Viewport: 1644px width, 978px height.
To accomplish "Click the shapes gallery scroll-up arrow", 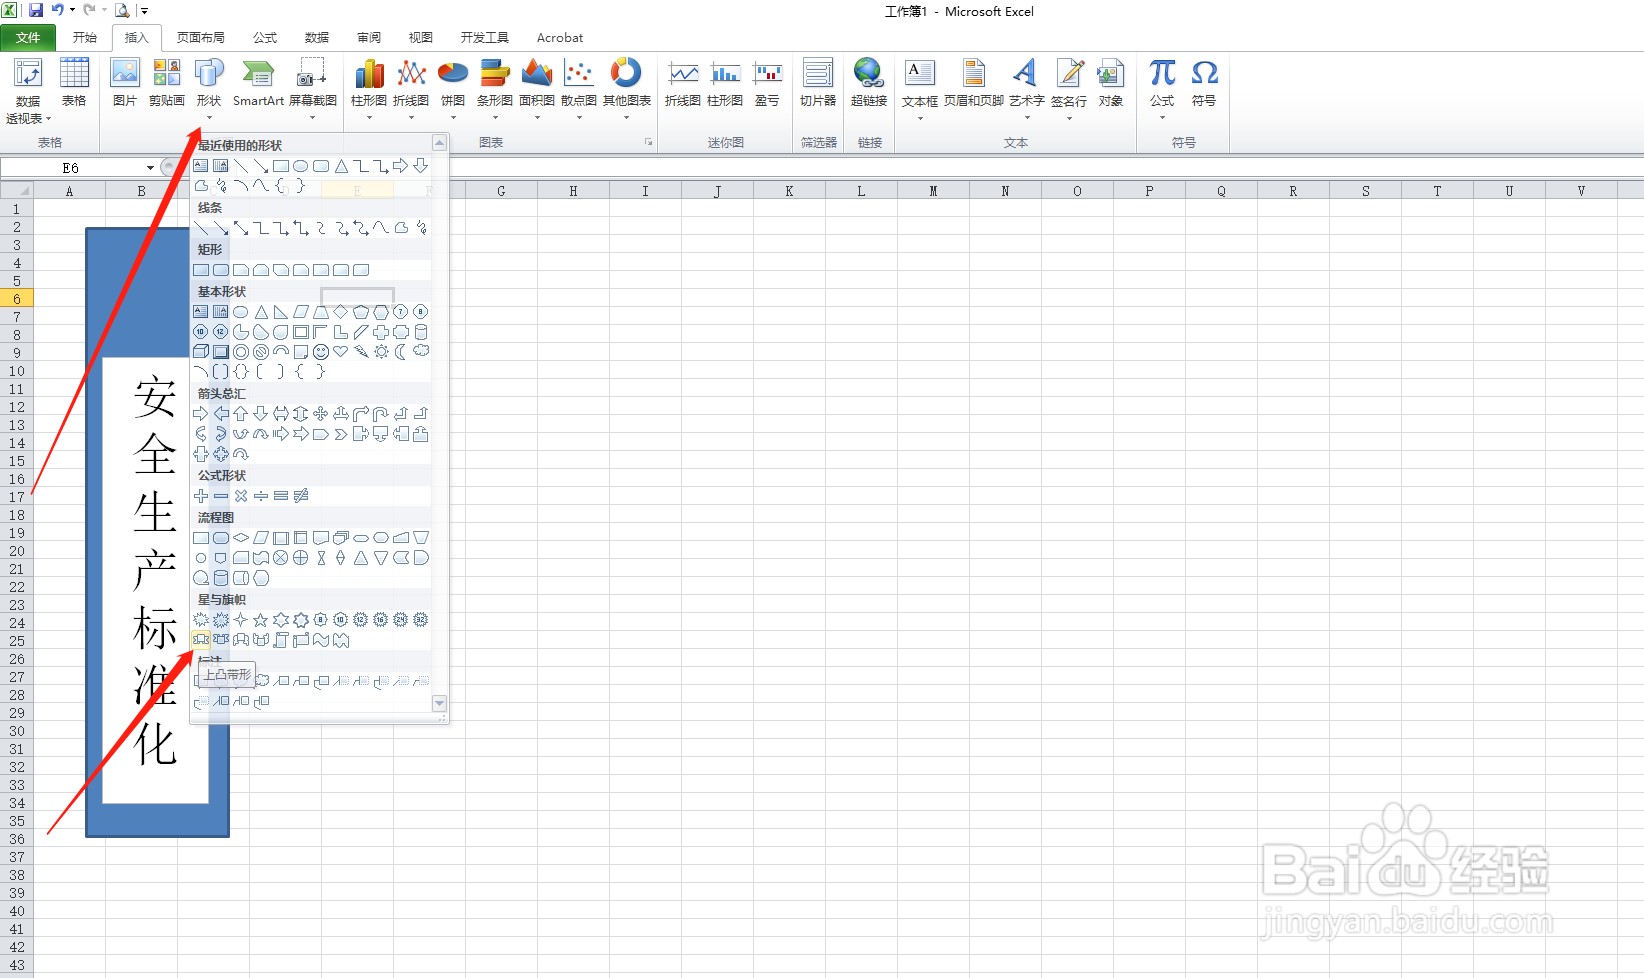I will click(439, 143).
